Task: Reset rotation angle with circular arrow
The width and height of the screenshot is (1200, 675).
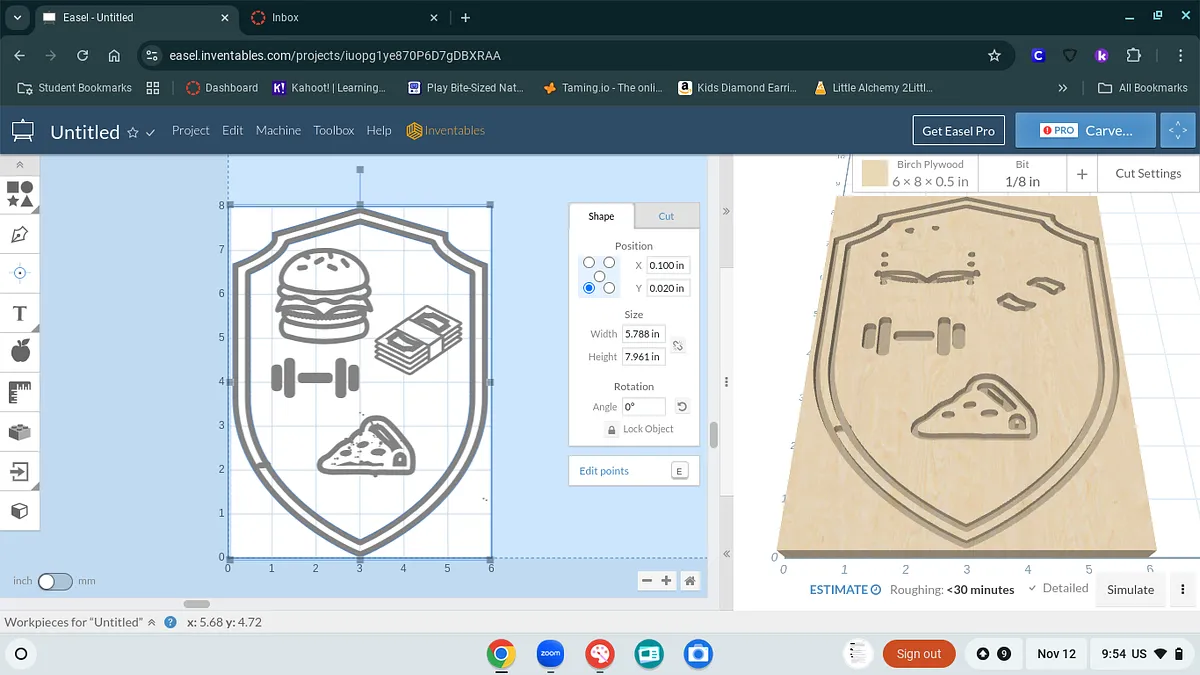Action: click(x=682, y=407)
